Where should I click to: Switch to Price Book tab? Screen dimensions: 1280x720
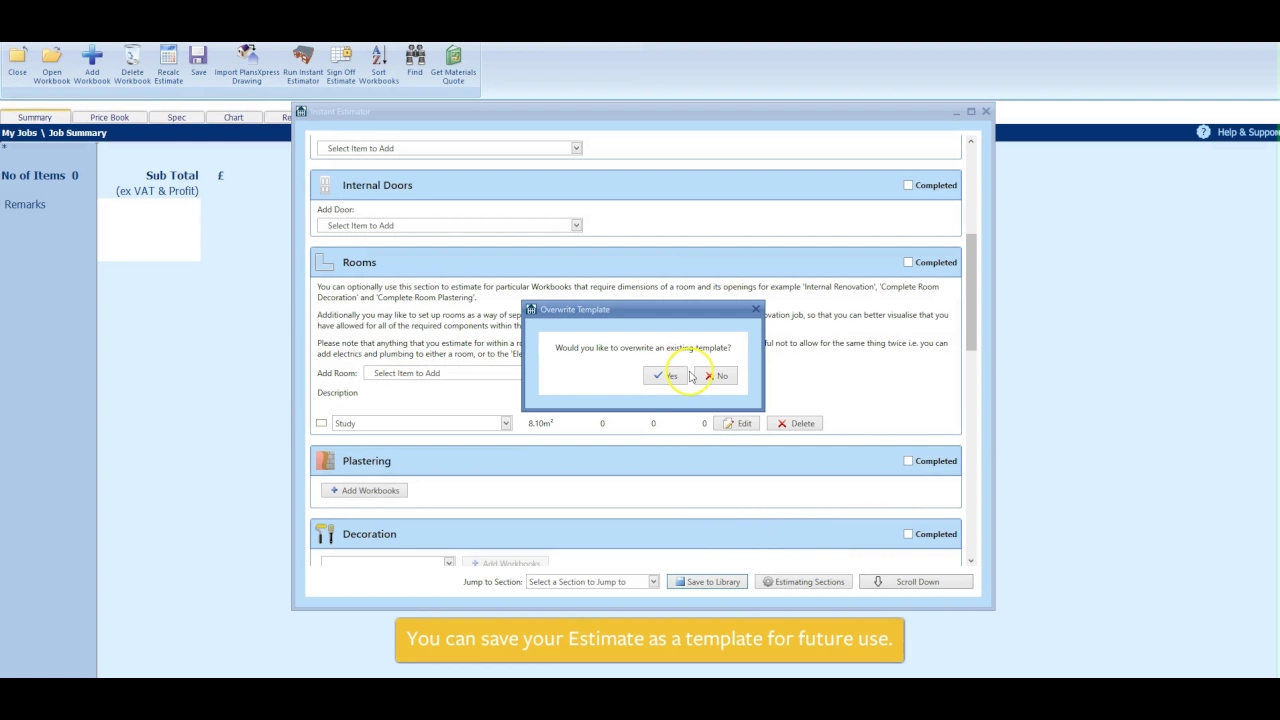pyautogui.click(x=109, y=117)
